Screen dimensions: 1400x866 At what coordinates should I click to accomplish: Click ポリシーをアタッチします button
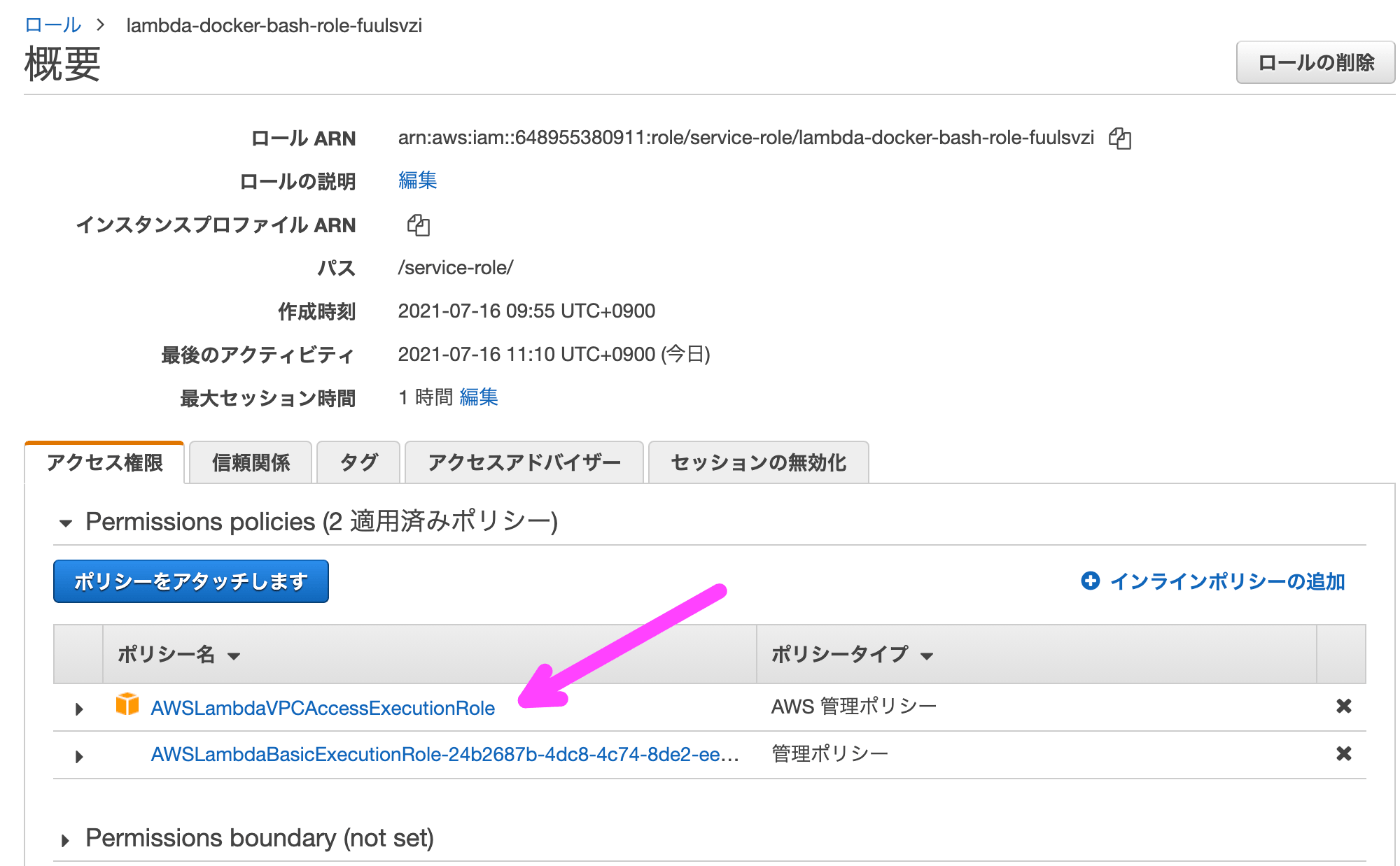click(x=191, y=581)
